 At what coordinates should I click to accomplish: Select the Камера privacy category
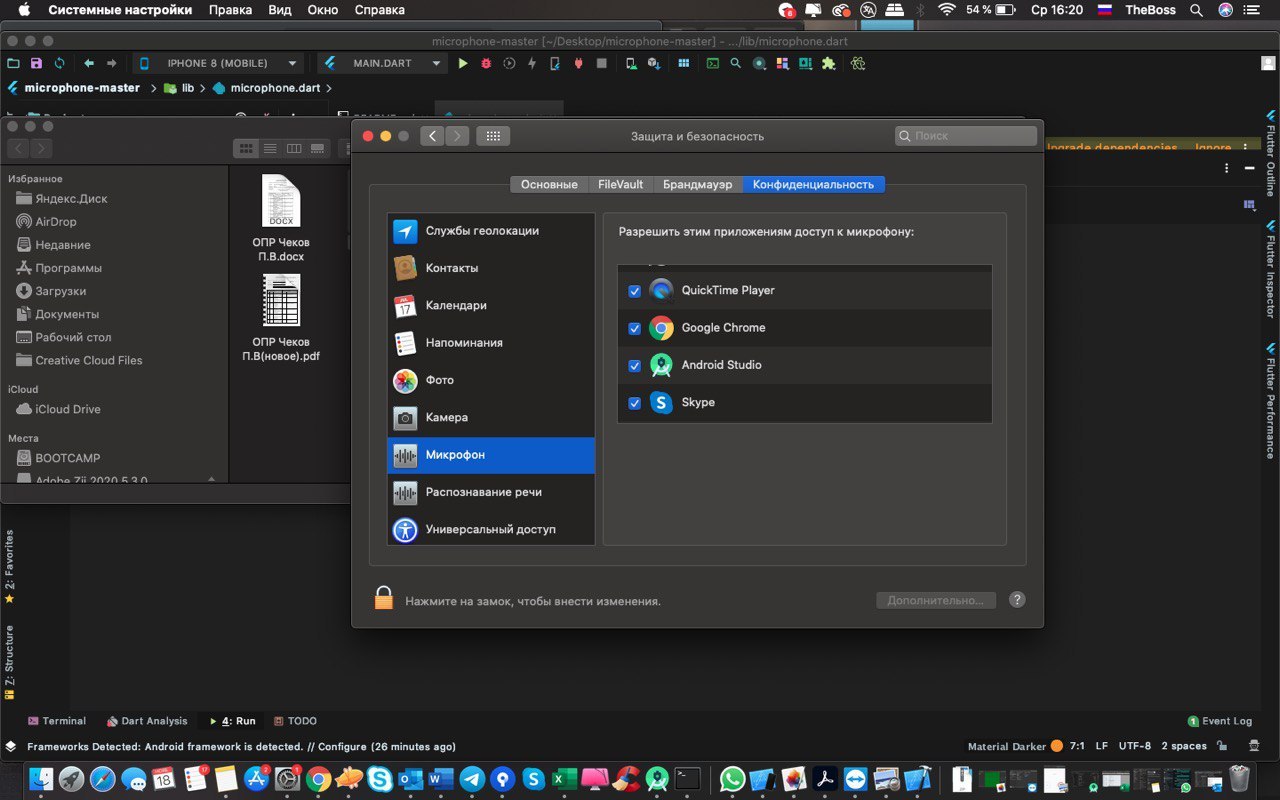tap(491, 418)
